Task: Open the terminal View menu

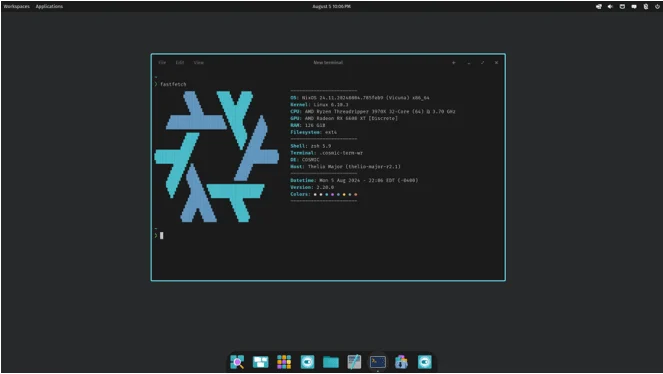Action: tap(199, 63)
